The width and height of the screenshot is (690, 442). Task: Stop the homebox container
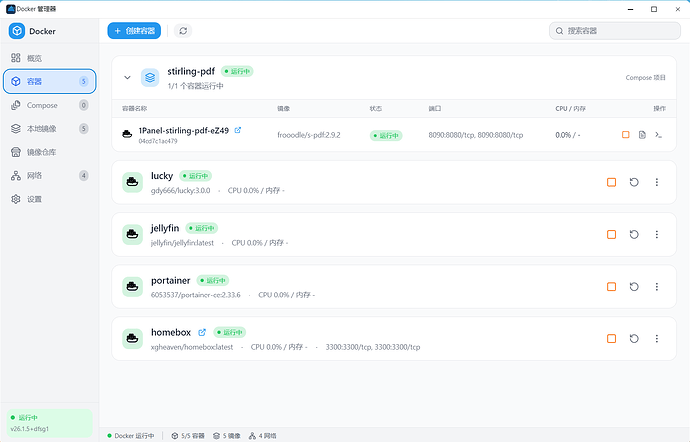(x=611, y=339)
